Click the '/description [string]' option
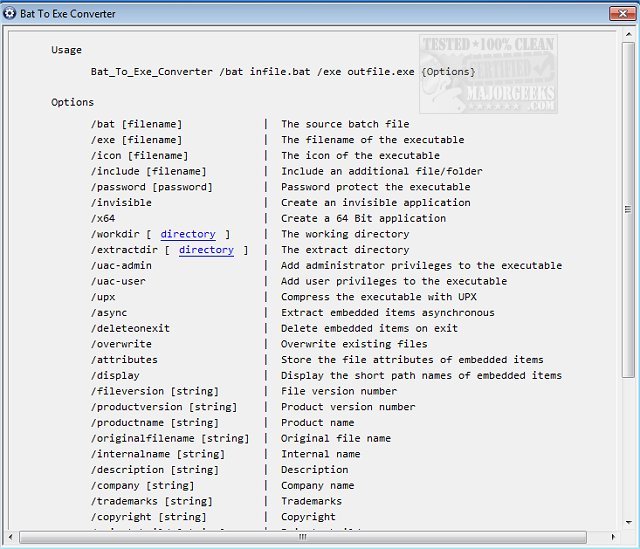Screen dimensions: 640x549 point(155,470)
